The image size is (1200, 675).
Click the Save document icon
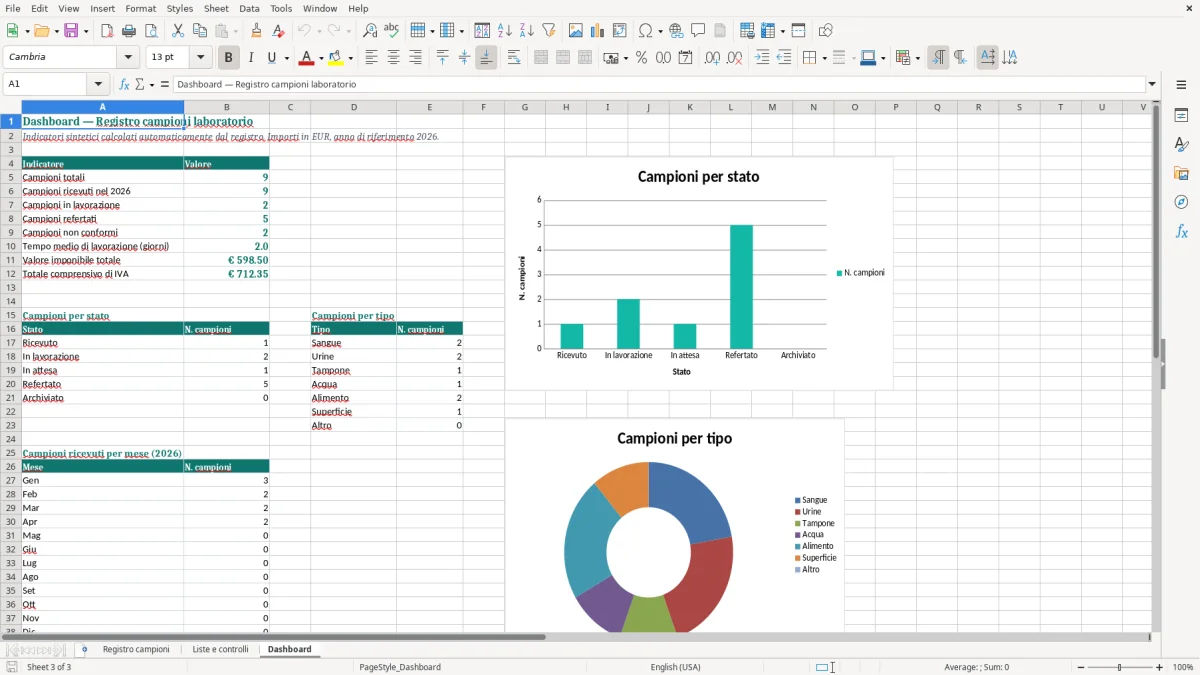[71, 31]
